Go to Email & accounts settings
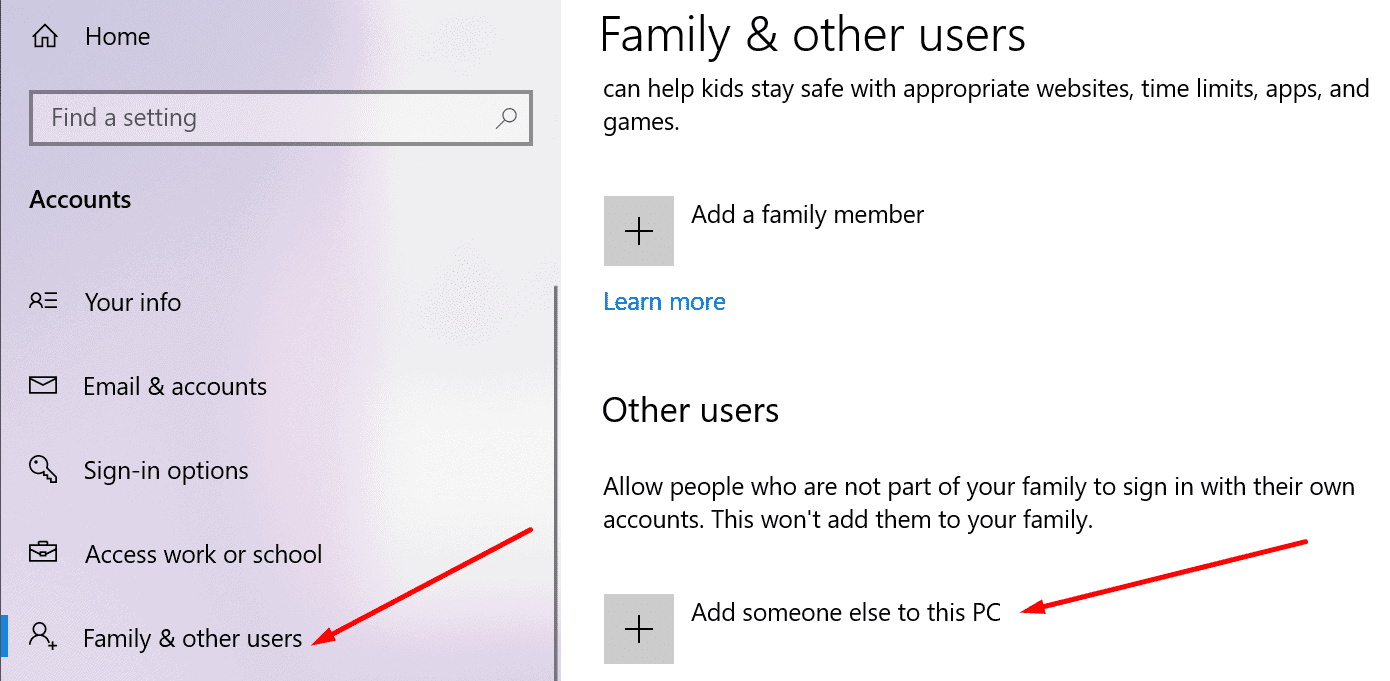 (175, 386)
